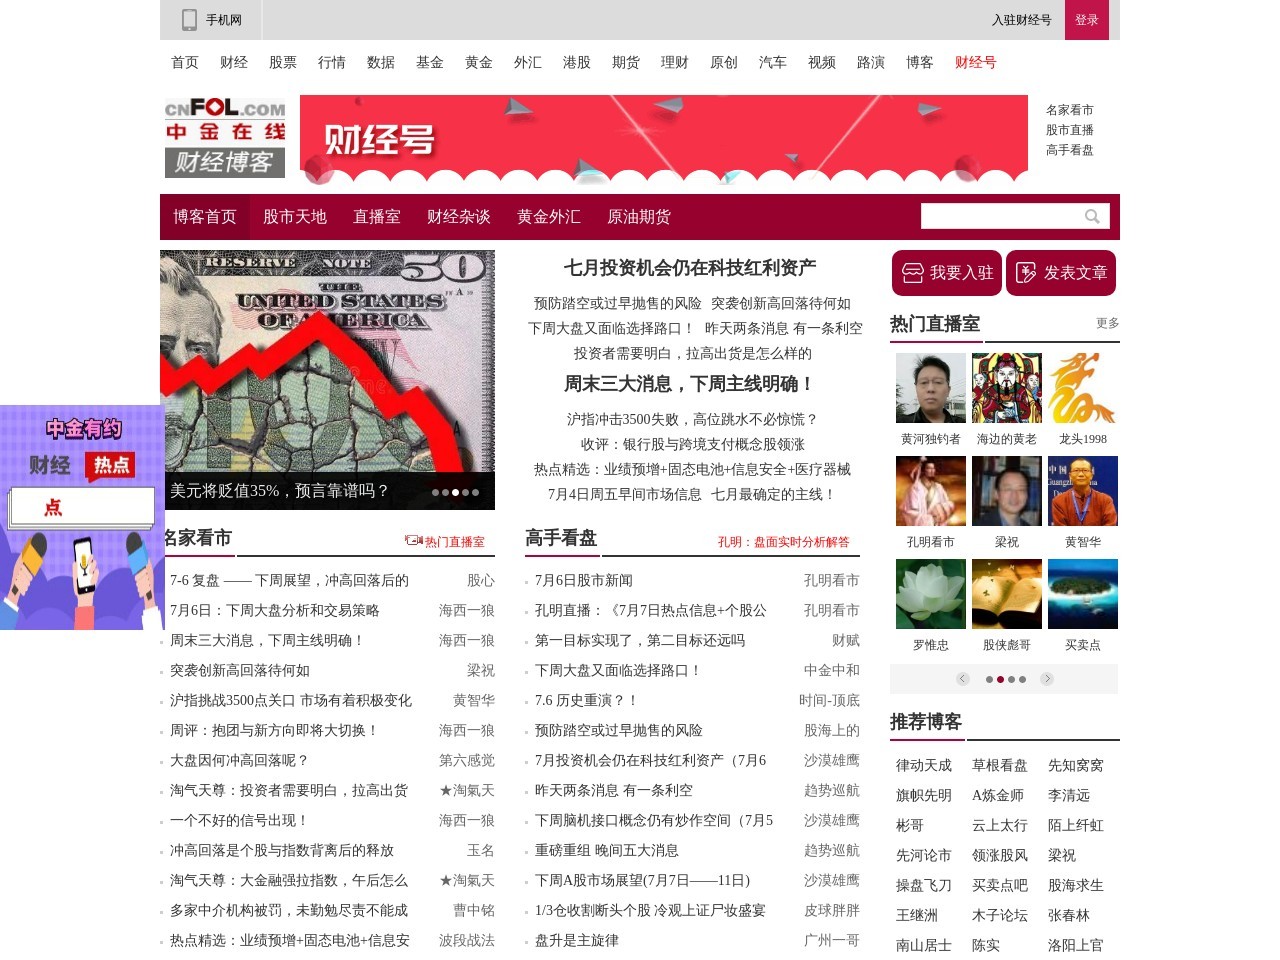Click the mobile phone icon beside 手机网
The height and width of the screenshot is (960, 1280).
[189, 19]
